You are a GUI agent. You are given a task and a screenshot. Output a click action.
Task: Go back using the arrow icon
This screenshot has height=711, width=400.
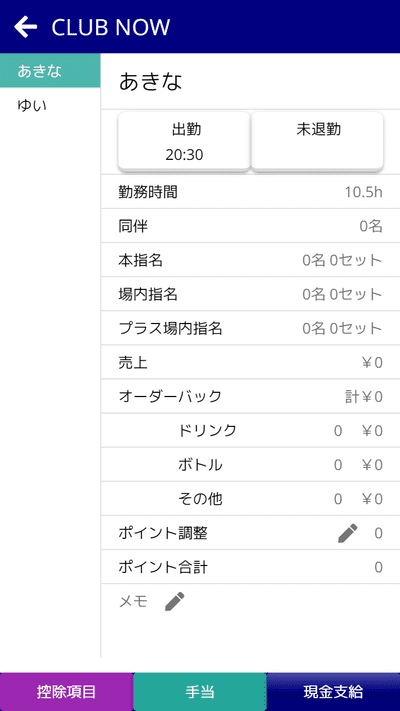point(25,27)
